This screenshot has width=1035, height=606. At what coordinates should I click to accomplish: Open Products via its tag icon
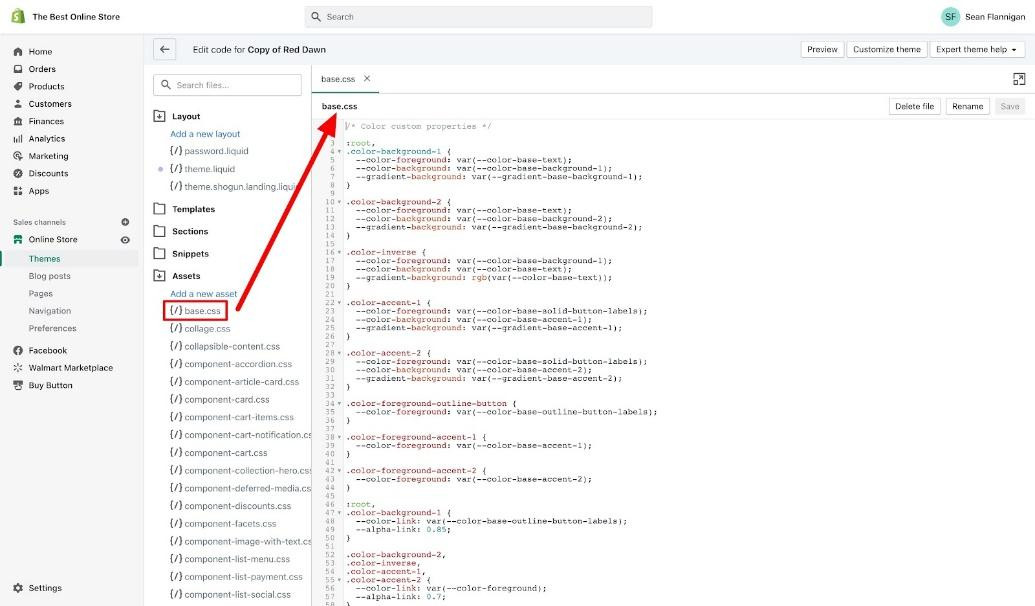pos(16,86)
